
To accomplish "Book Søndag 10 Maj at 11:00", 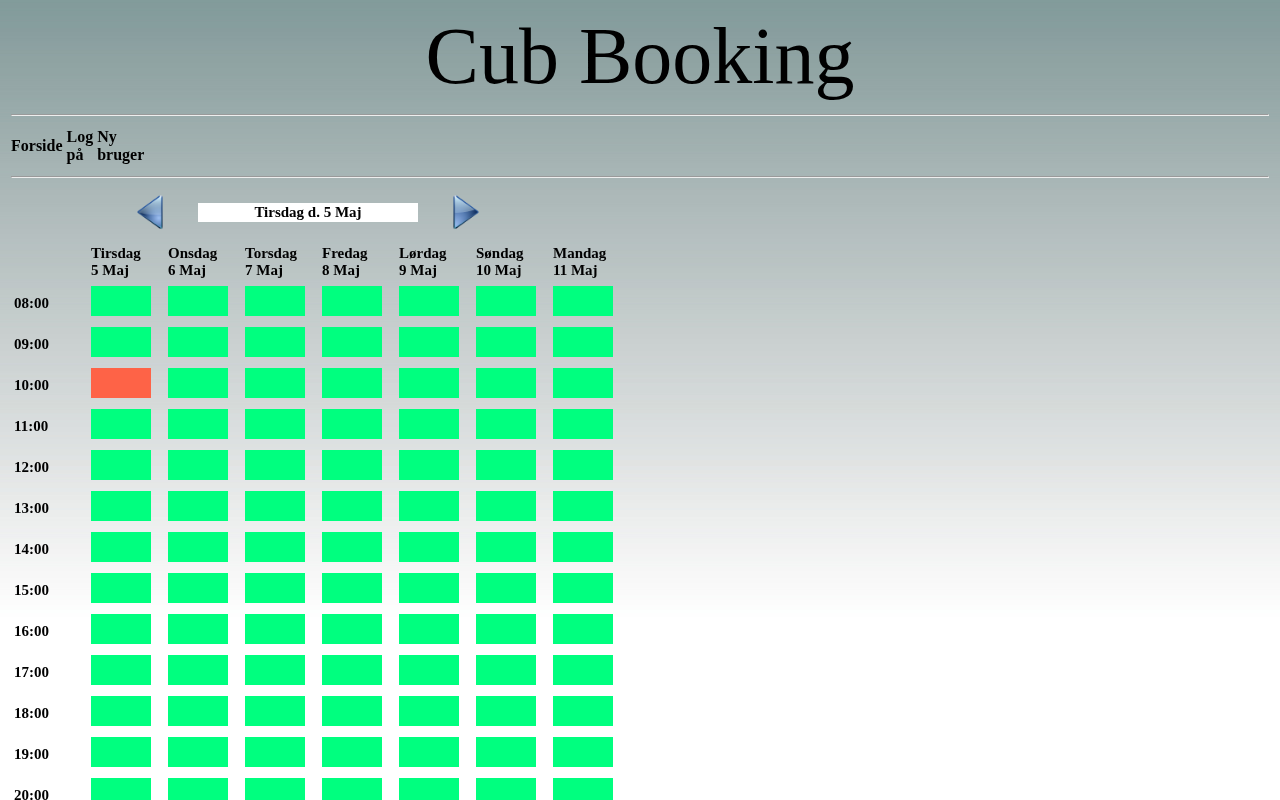I will tap(506, 424).
